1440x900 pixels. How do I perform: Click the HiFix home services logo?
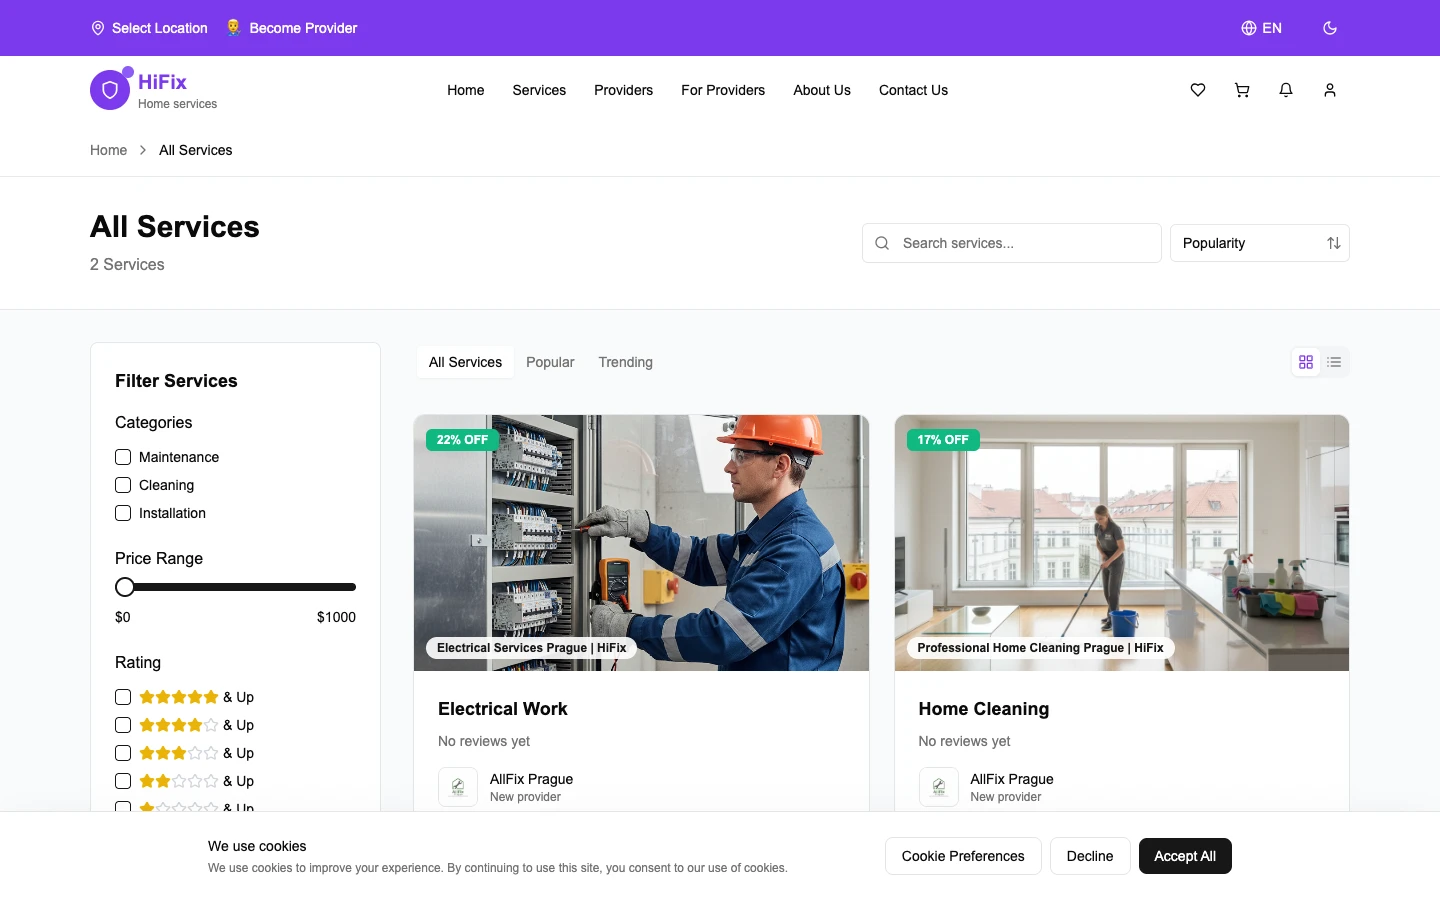[x=152, y=89]
